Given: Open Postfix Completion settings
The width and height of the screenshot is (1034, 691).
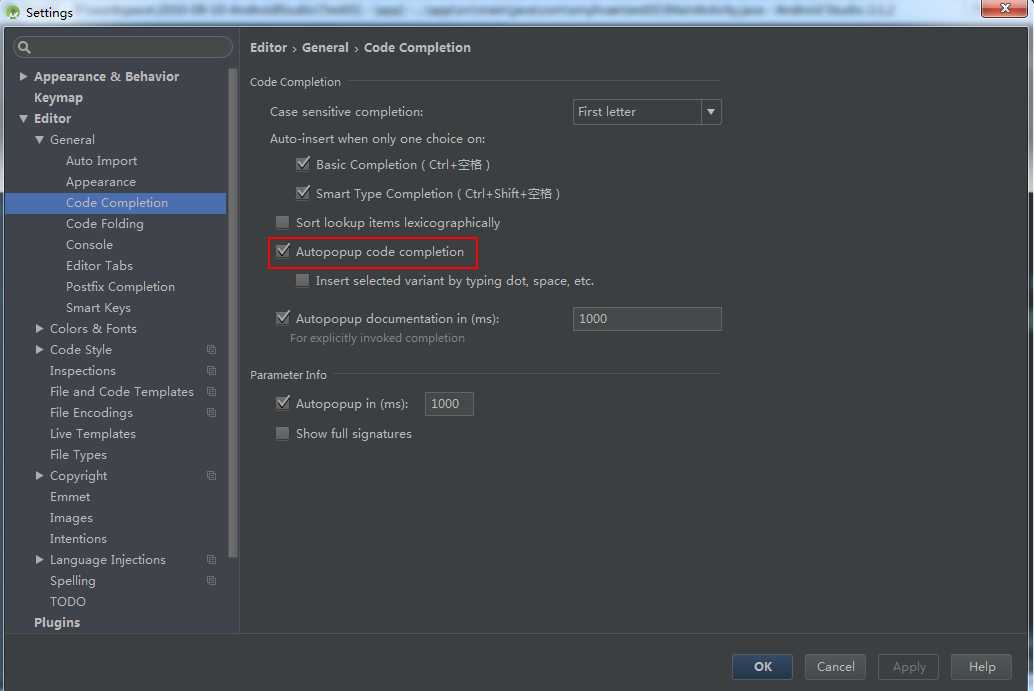Looking at the screenshot, I should coord(120,287).
